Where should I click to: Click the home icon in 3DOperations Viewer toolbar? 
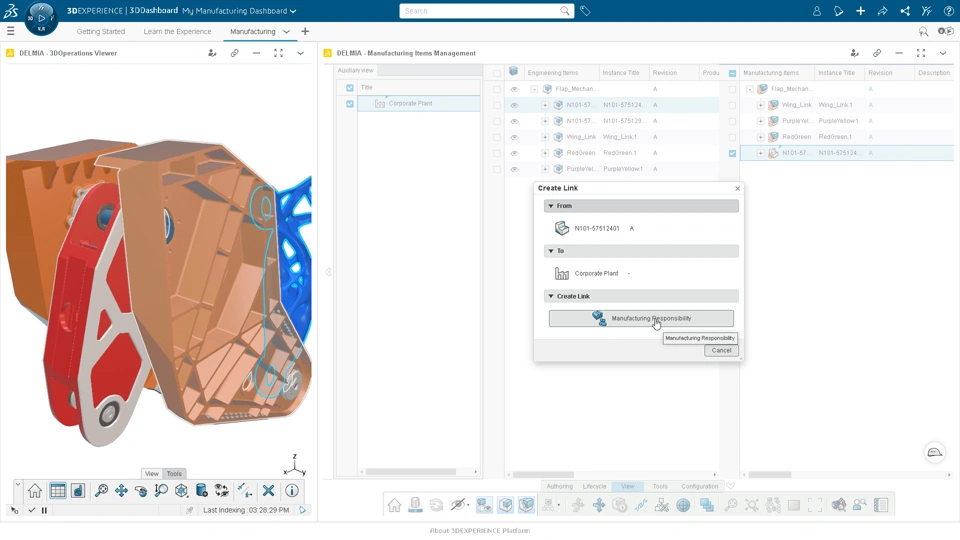35,490
